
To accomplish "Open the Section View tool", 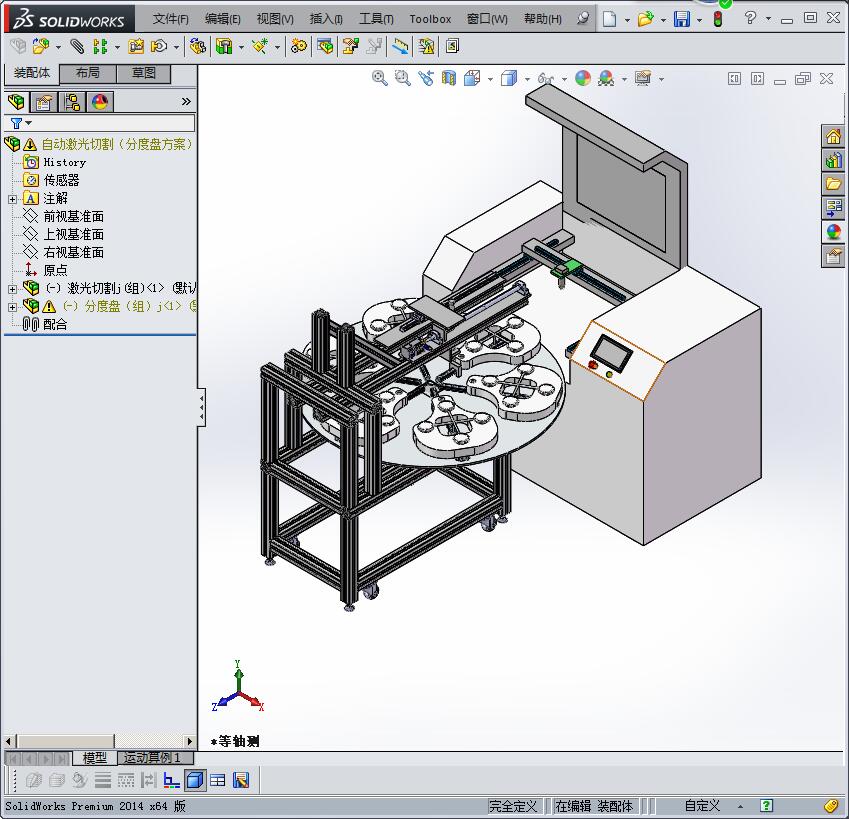I will tap(449, 78).
